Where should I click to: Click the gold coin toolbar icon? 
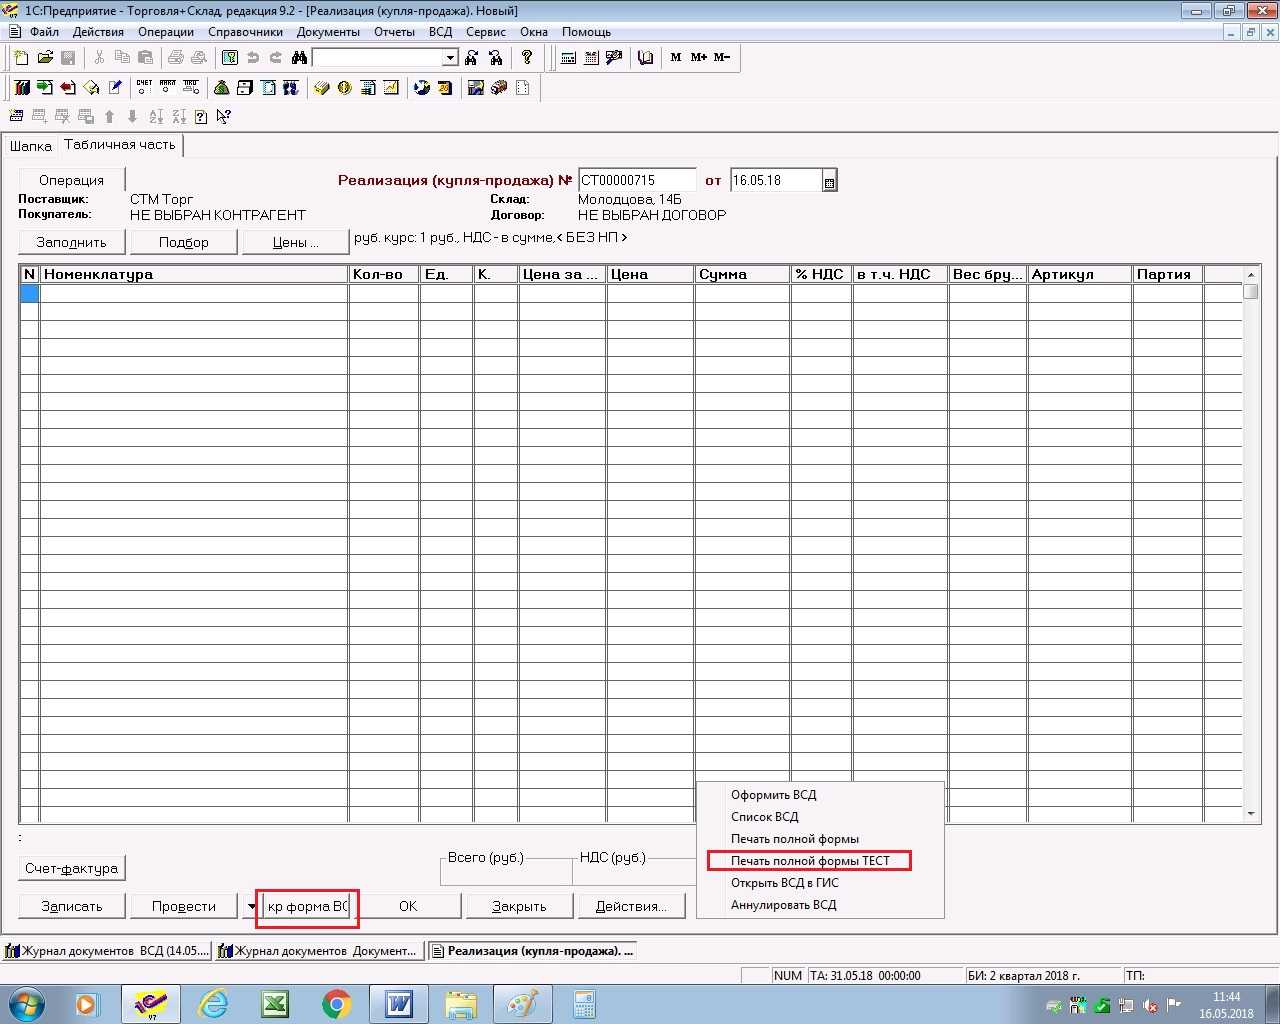[x=345, y=88]
